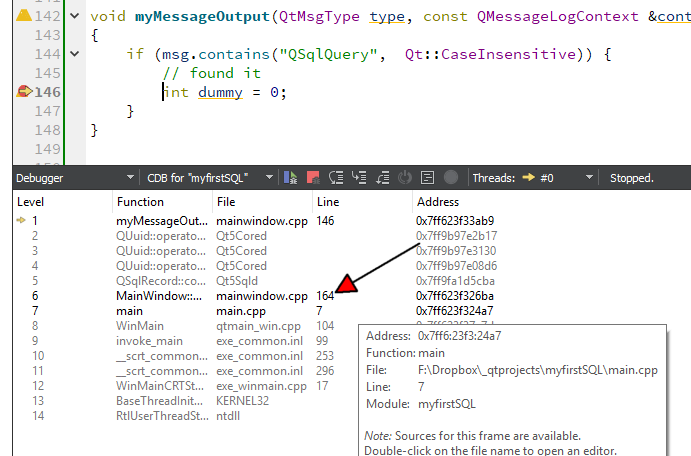Select stack frame 7 main

pyautogui.click(x=129, y=311)
